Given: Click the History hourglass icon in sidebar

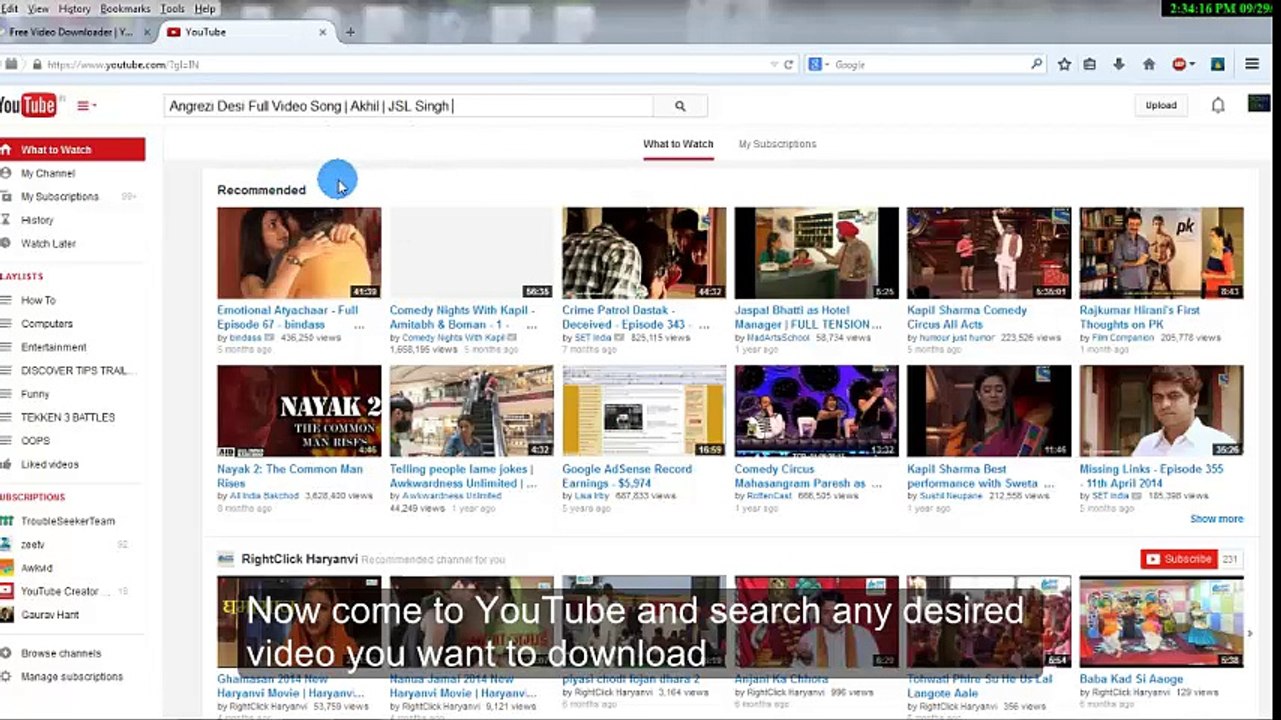Looking at the screenshot, I should pyautogui.click(x=7, y=220).
